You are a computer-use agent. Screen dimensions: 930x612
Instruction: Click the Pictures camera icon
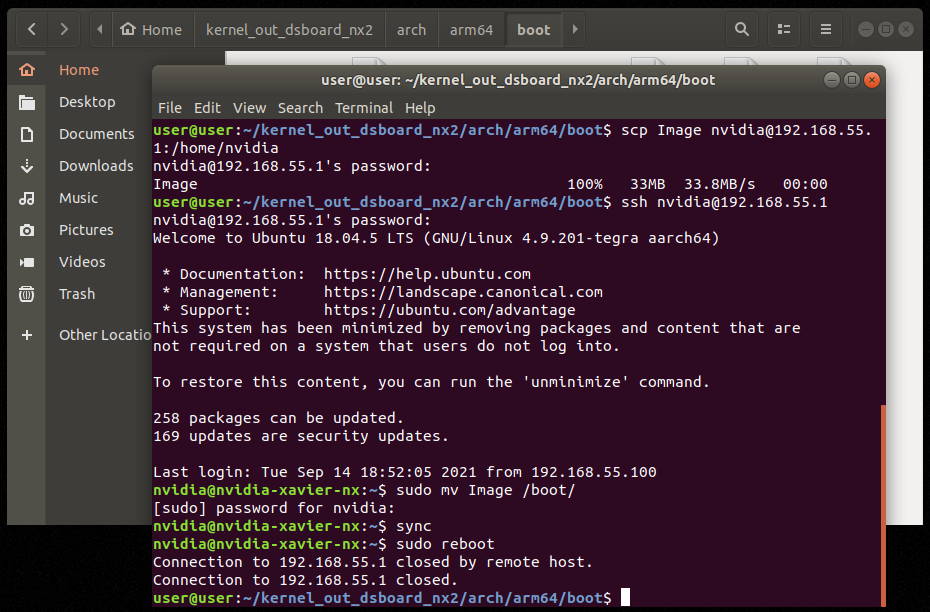tap(27, 230)
